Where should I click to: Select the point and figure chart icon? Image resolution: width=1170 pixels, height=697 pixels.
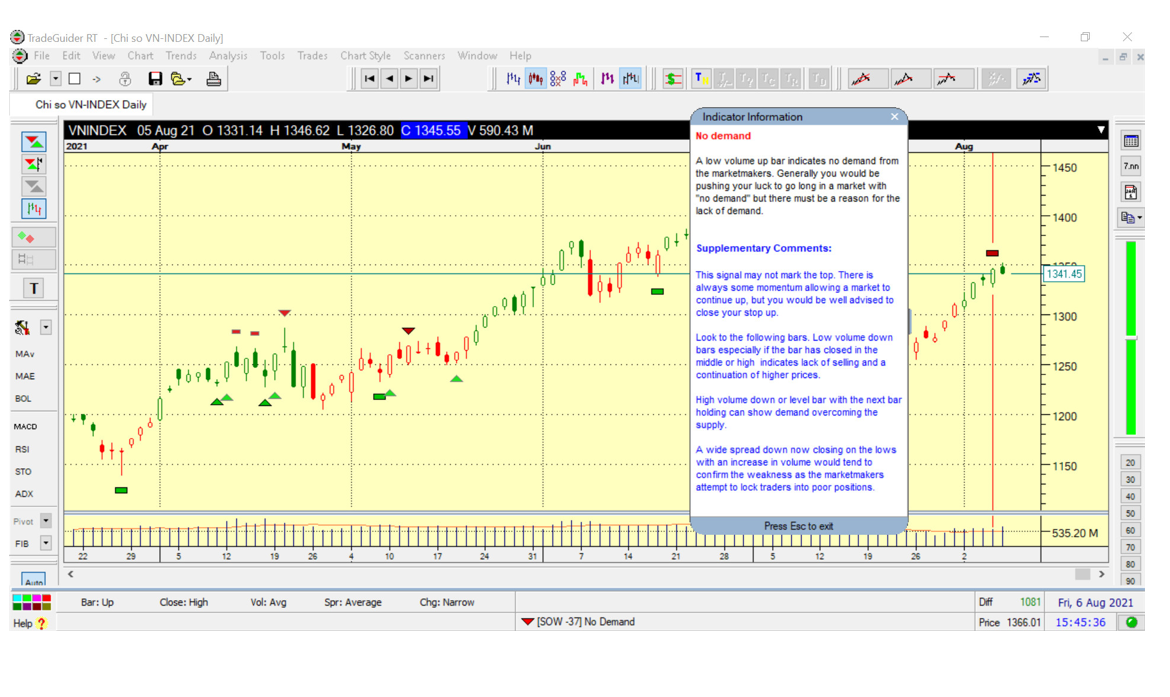(x=558, y=79)
